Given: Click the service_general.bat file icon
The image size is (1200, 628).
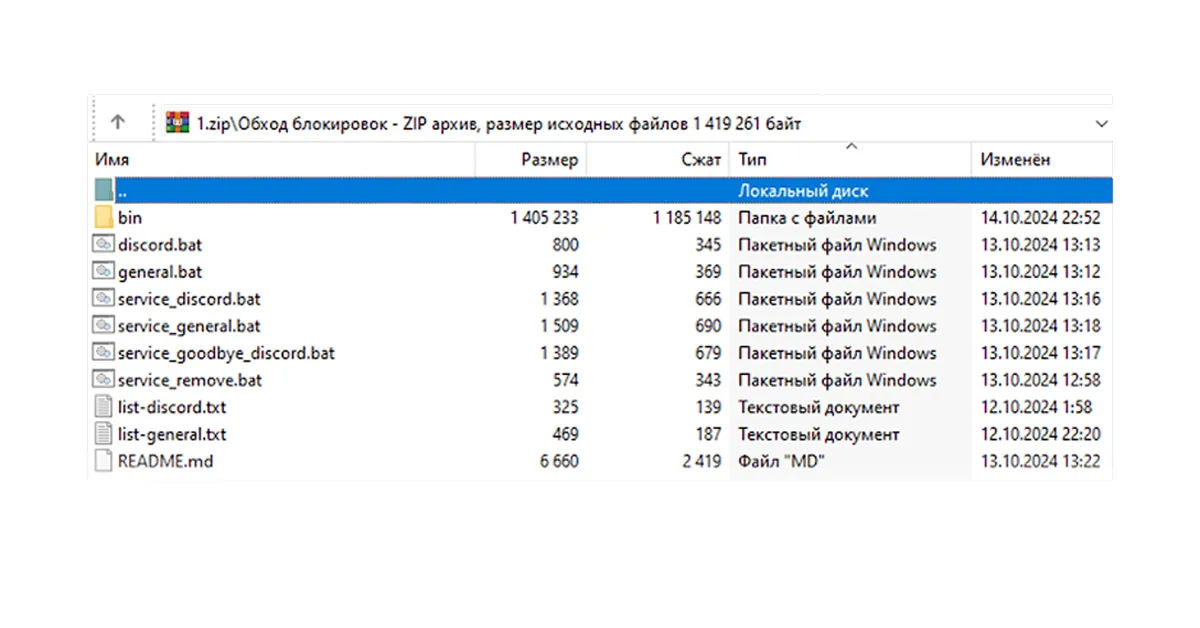Looking at the screenshot, I should 104,325.
